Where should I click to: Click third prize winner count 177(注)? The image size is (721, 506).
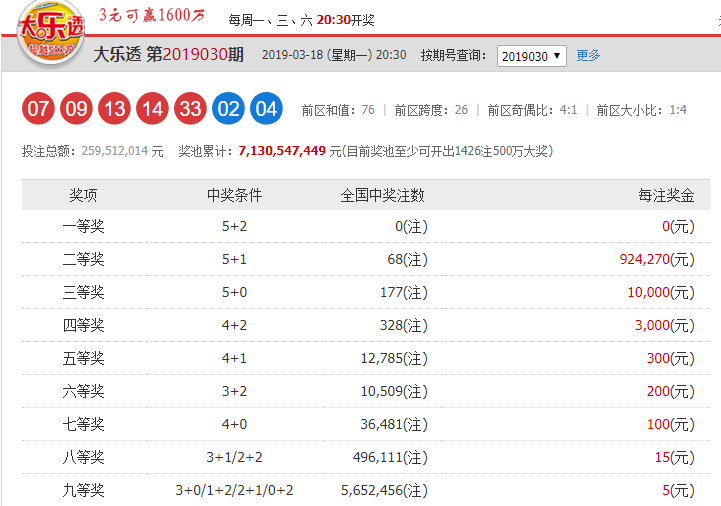click(x=404, y=292)
